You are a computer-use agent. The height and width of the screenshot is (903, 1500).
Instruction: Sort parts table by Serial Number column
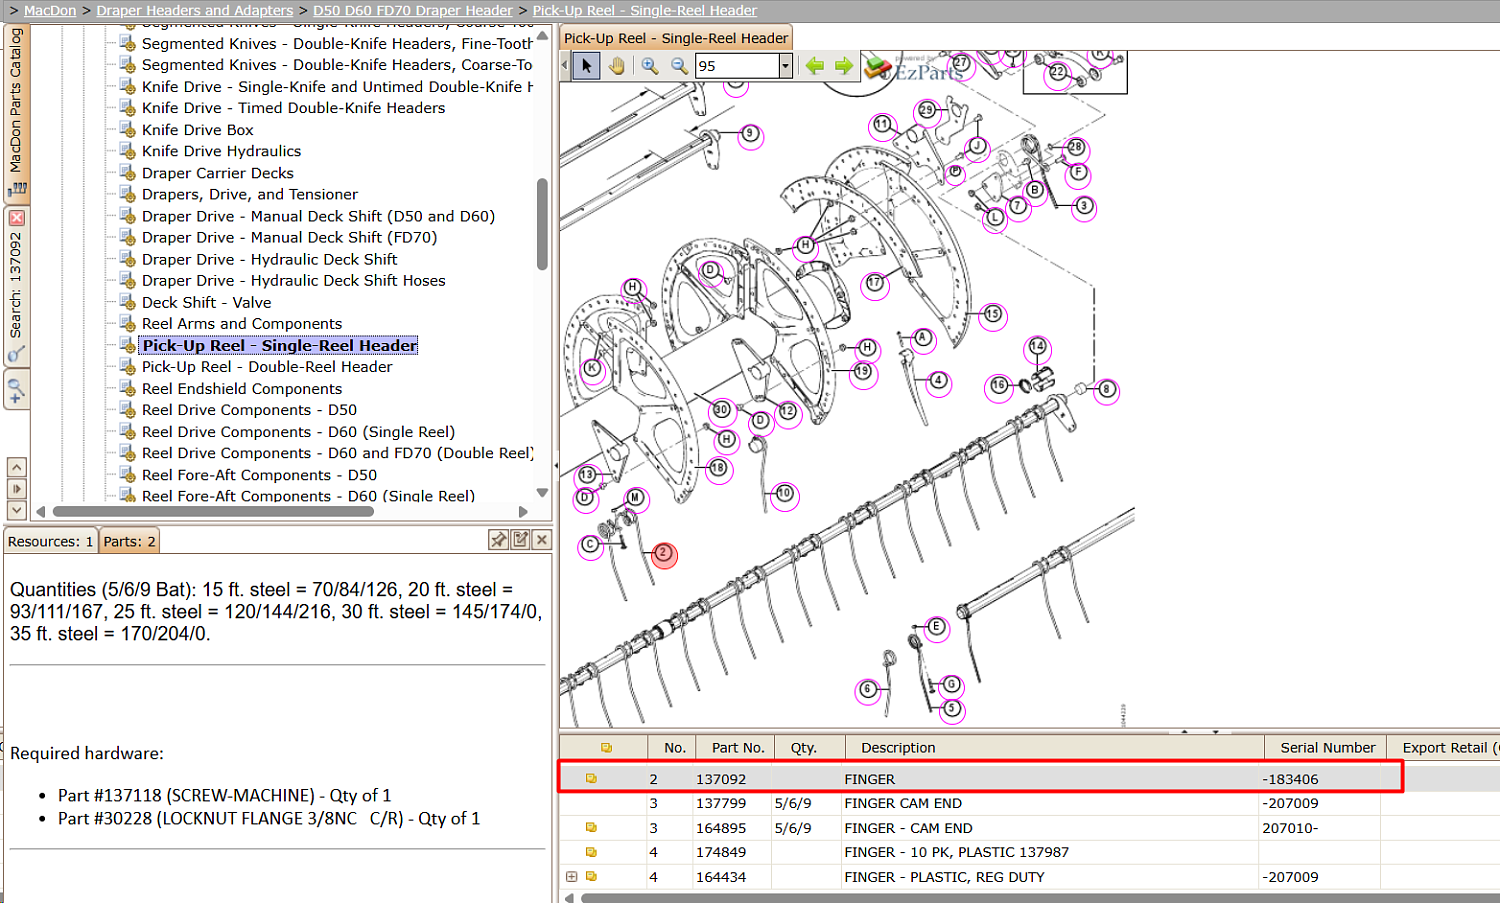[1327, 748]
